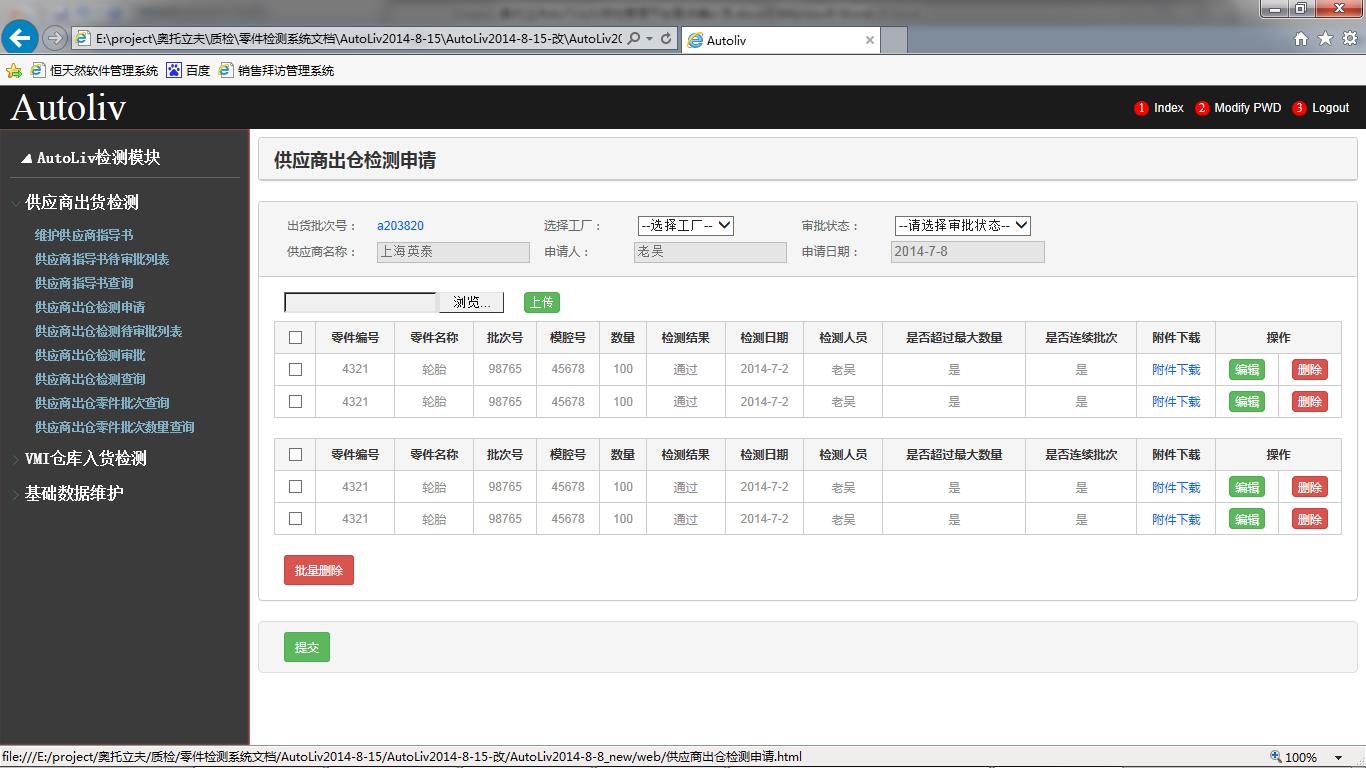Open zoom level magnifier in status bar
Screen dimensions: 1366x768
coord(1276,757)
